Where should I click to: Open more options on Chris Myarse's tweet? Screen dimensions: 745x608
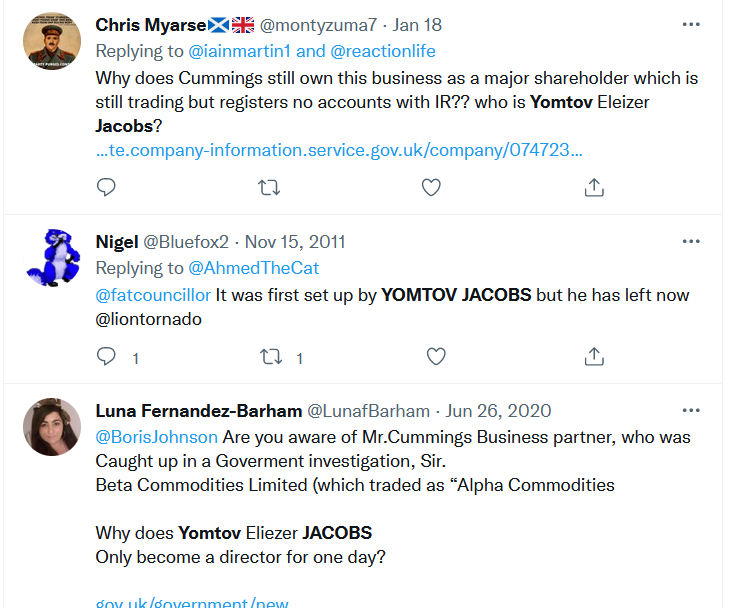click(x=691, y=24)
